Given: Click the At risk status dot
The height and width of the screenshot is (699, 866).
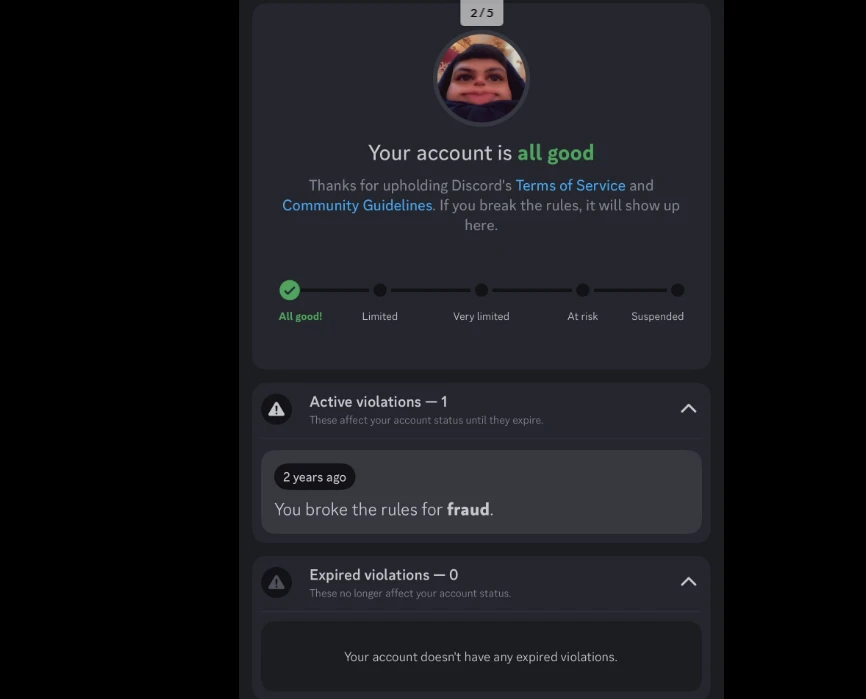Looking at the screenshot, I should 583,290.
